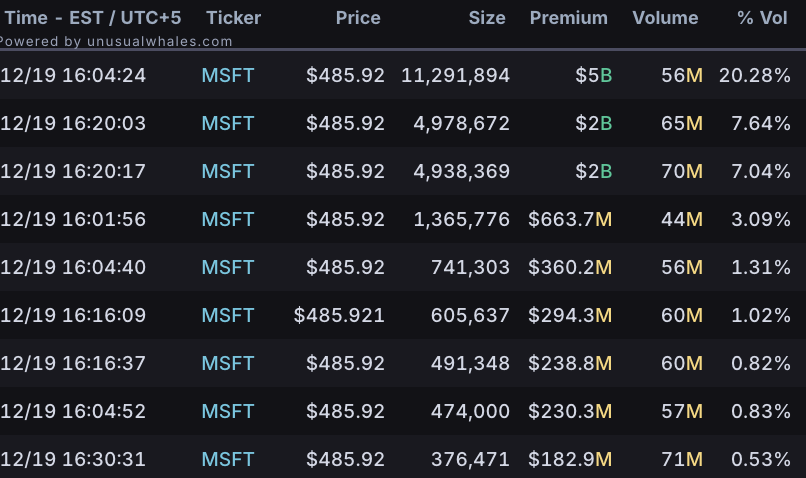Select the timestamp 12/19 16:04:40
Viewport: 806px width, 478px height.
tap(73, 267)
